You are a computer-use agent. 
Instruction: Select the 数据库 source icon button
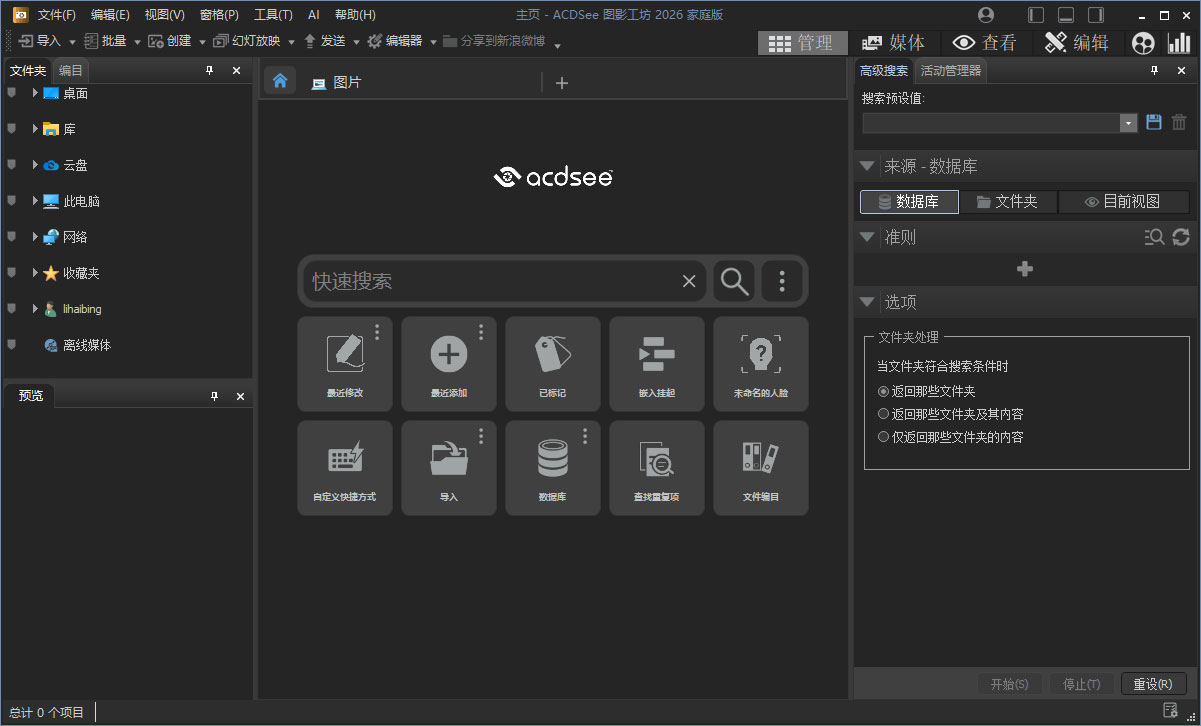[908, 201]
